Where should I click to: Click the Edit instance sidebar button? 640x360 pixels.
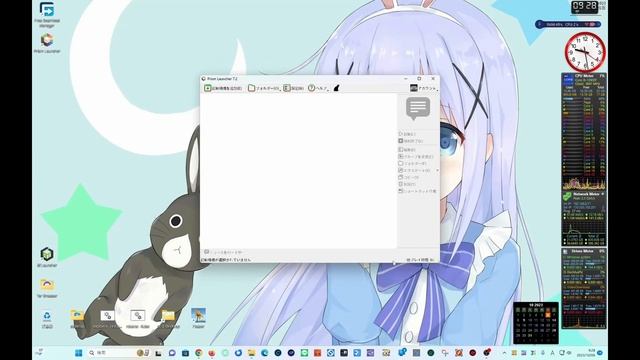click(407, 150)
